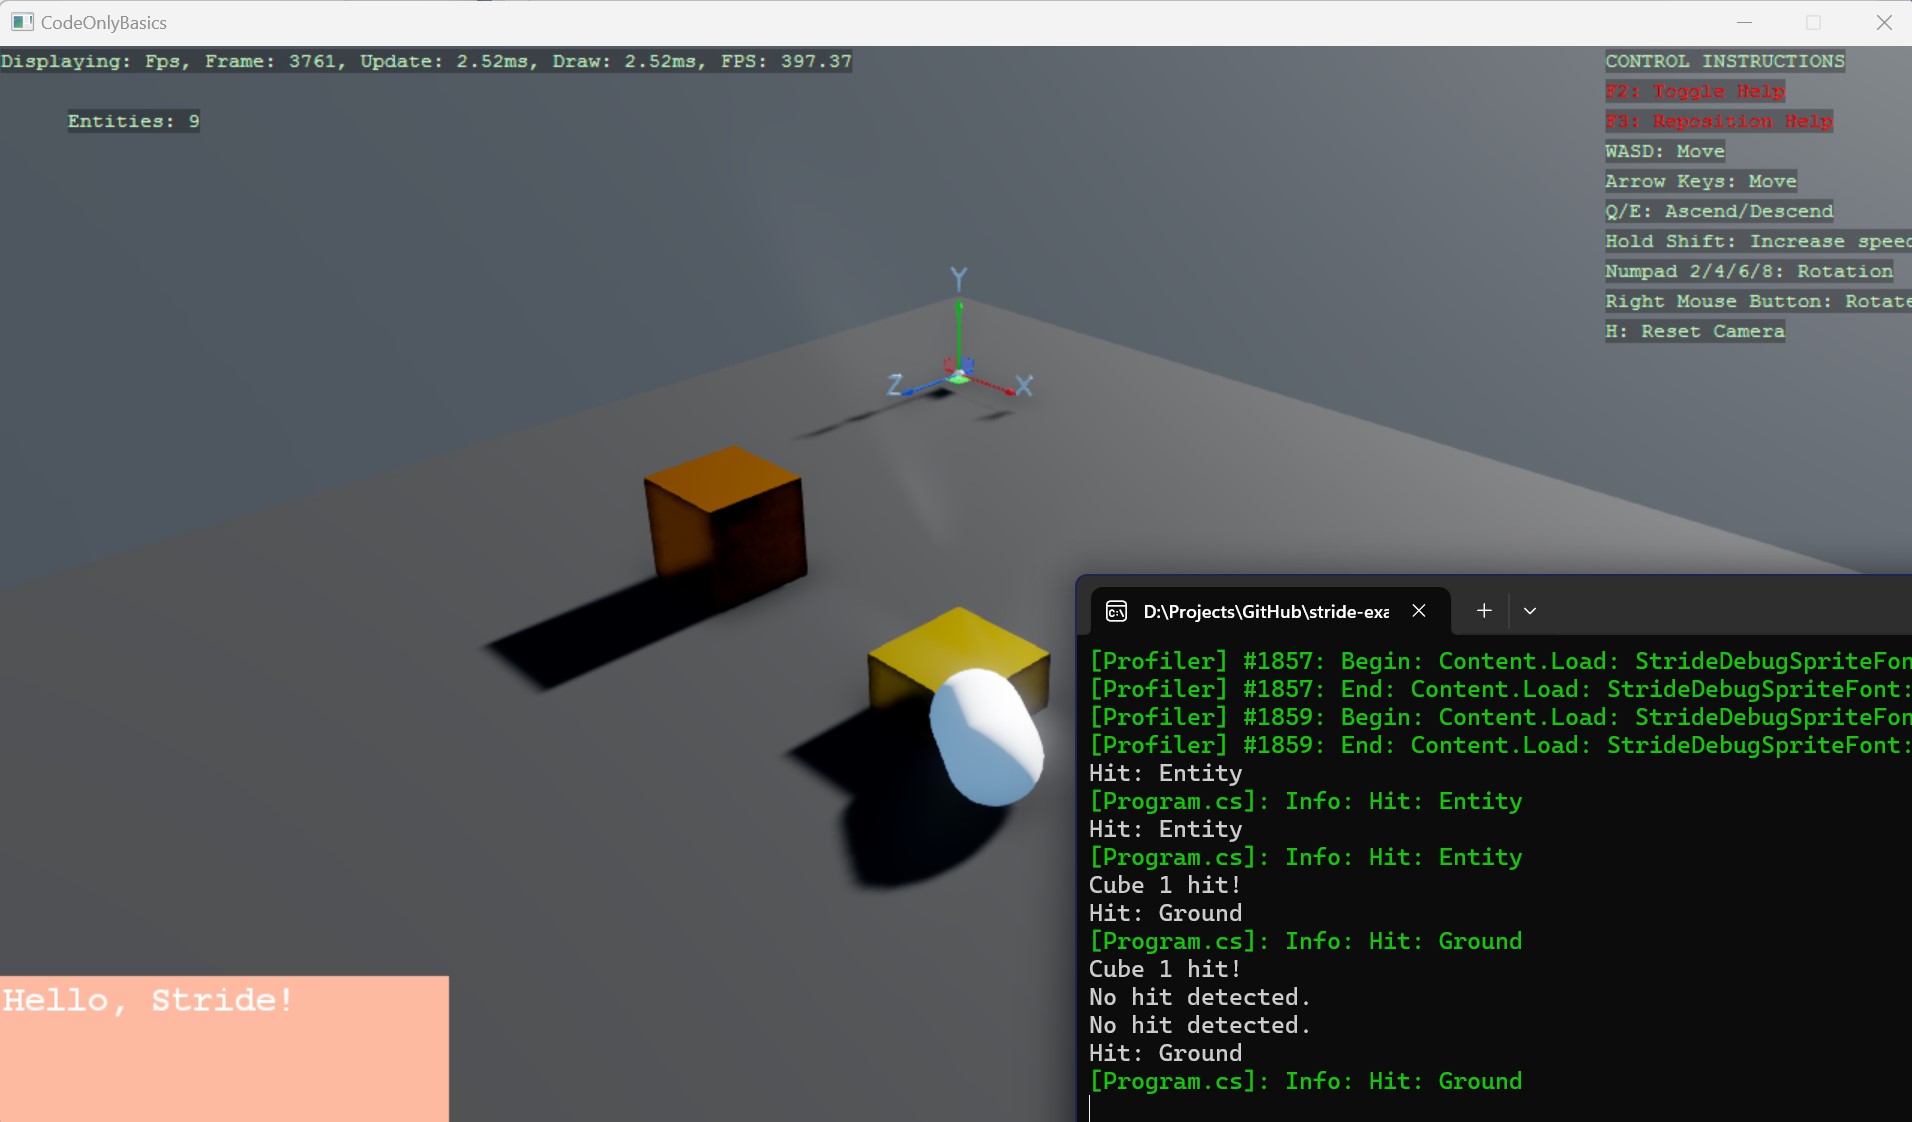Click the green Y axis gizmo label
1912x1122 pixels.
coord(959,278)
